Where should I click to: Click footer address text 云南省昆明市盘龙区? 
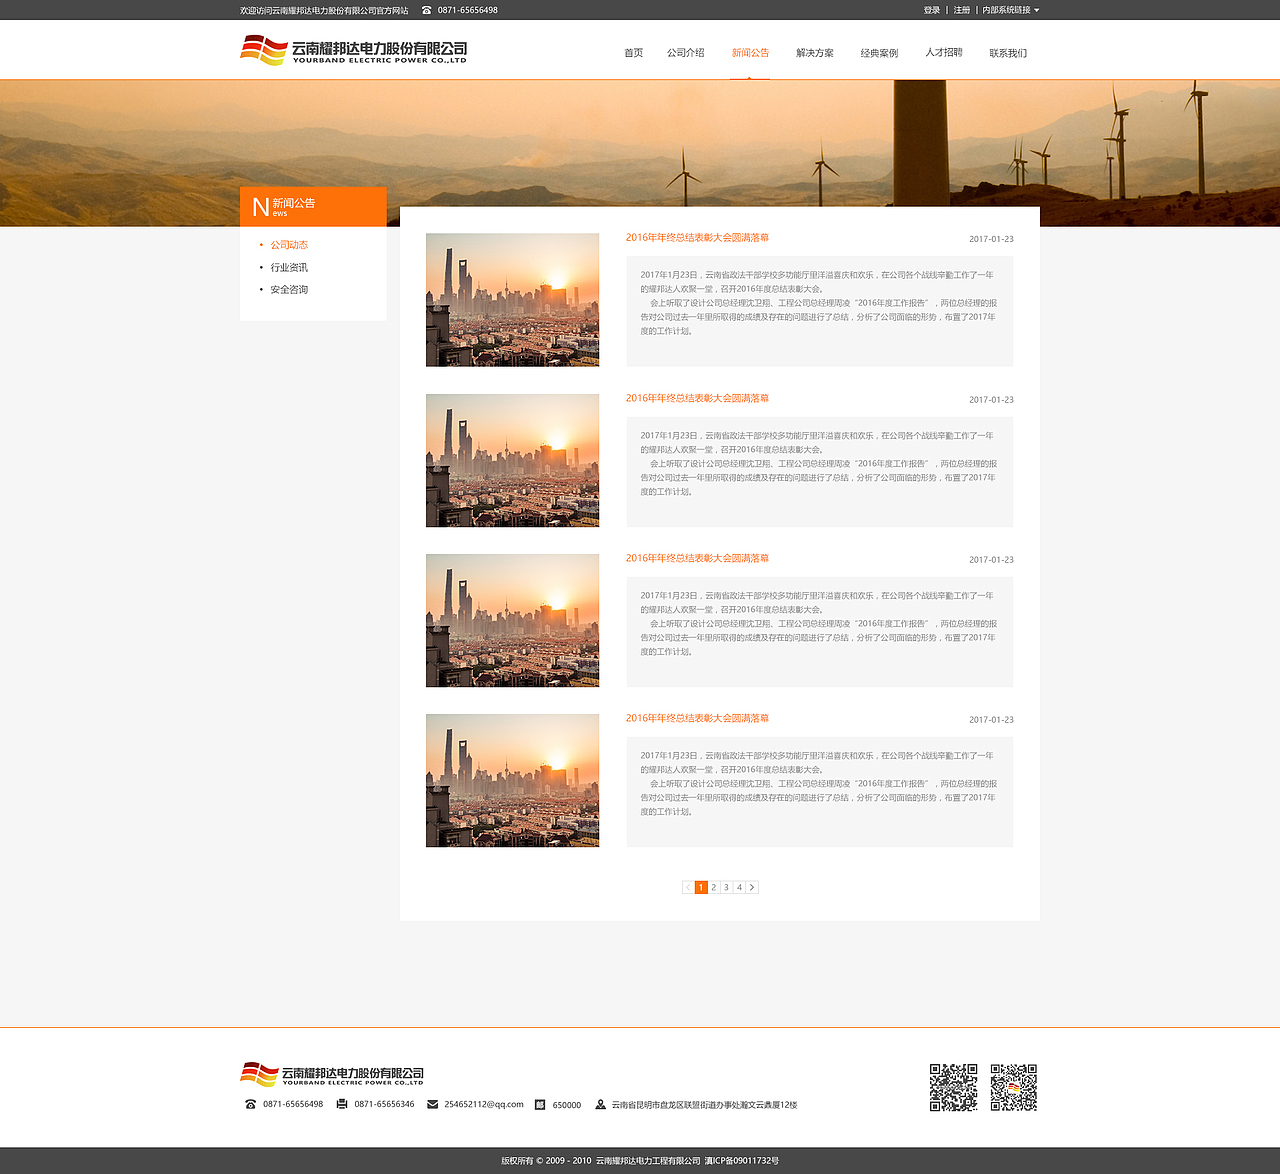click(x=704, y=1105)
